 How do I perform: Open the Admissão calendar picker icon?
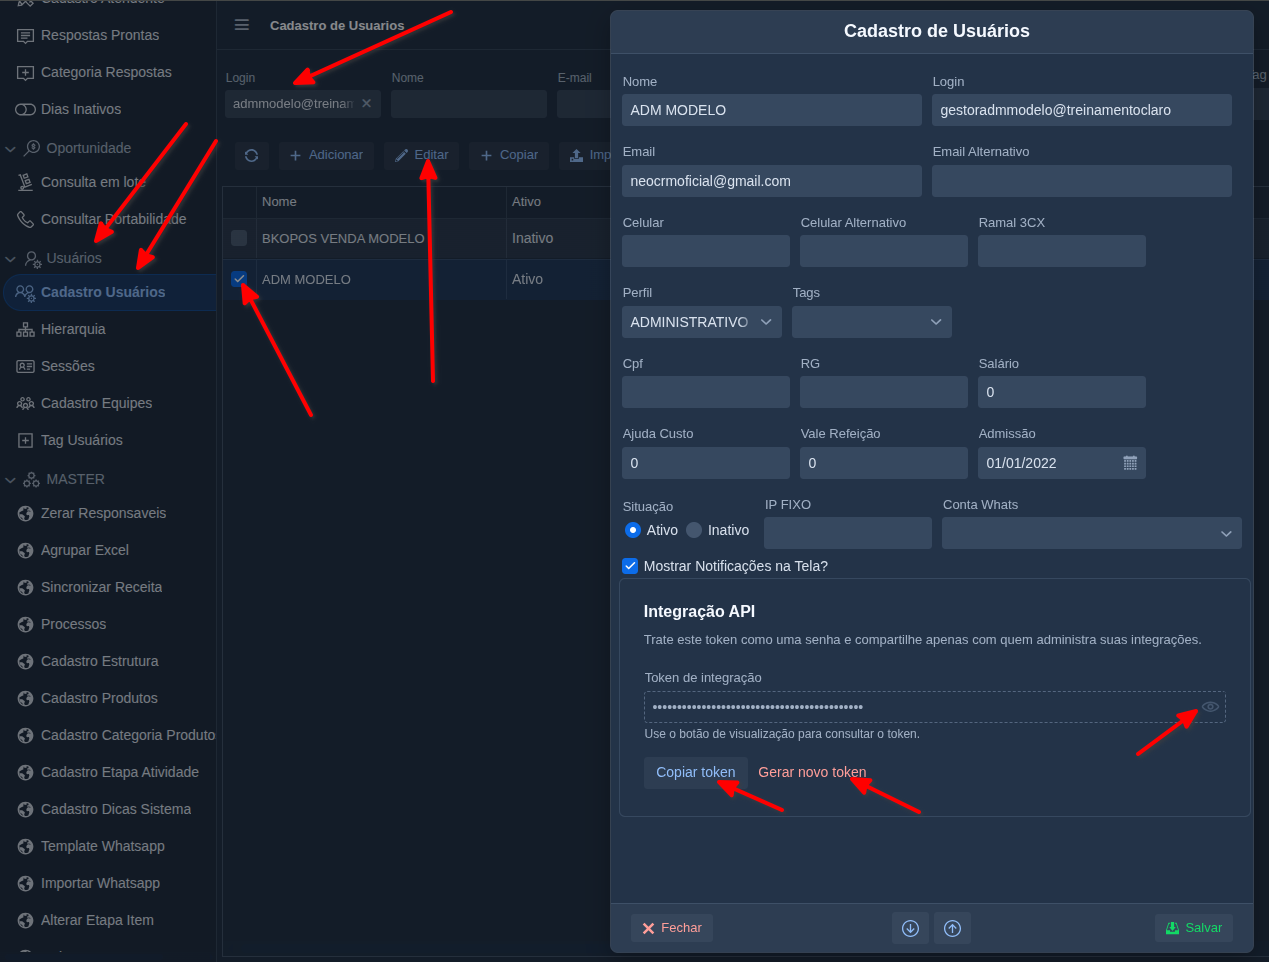pos(1130,463)
